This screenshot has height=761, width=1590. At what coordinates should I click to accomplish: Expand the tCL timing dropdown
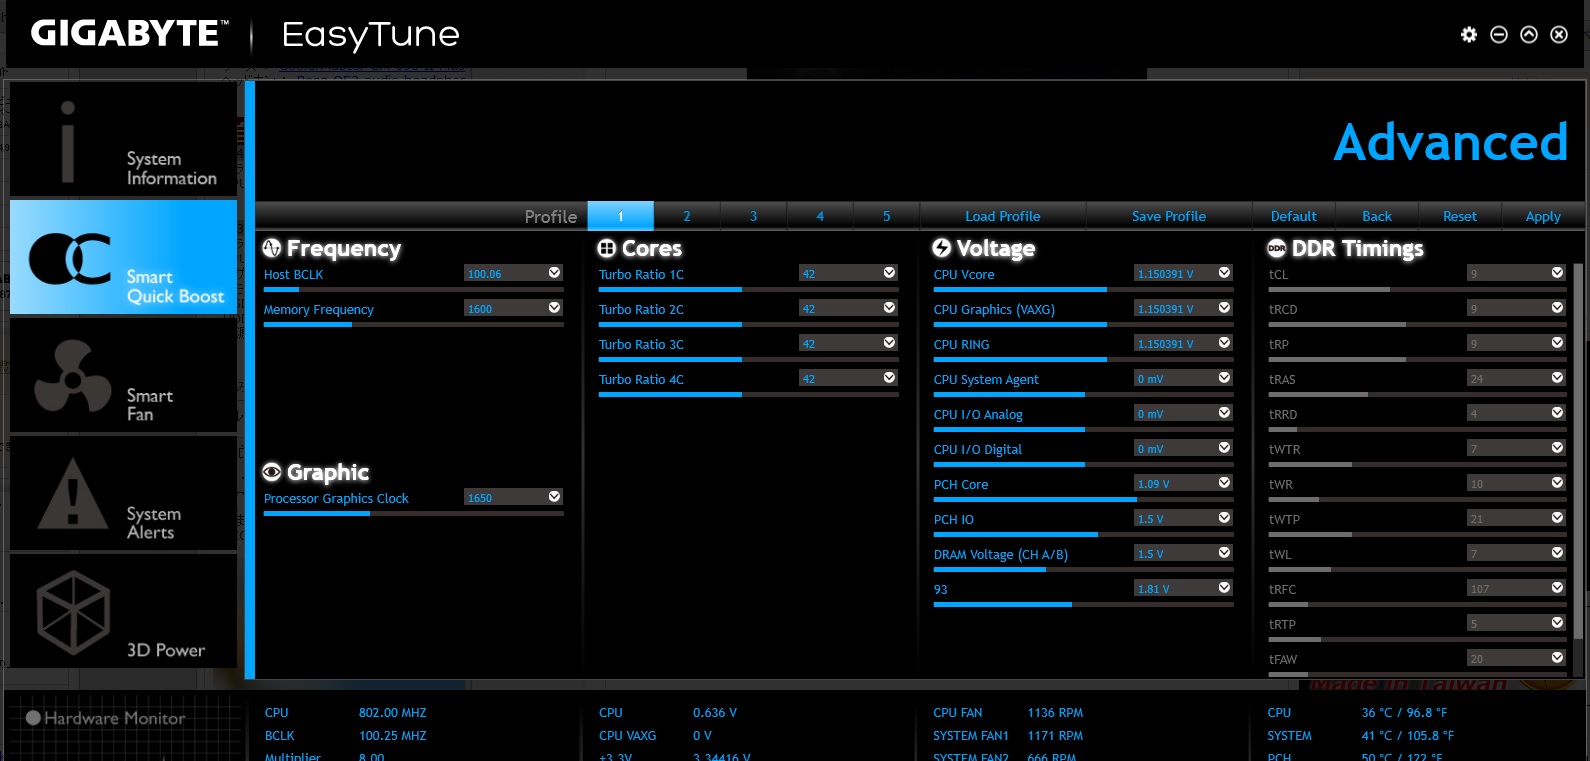1557,273
